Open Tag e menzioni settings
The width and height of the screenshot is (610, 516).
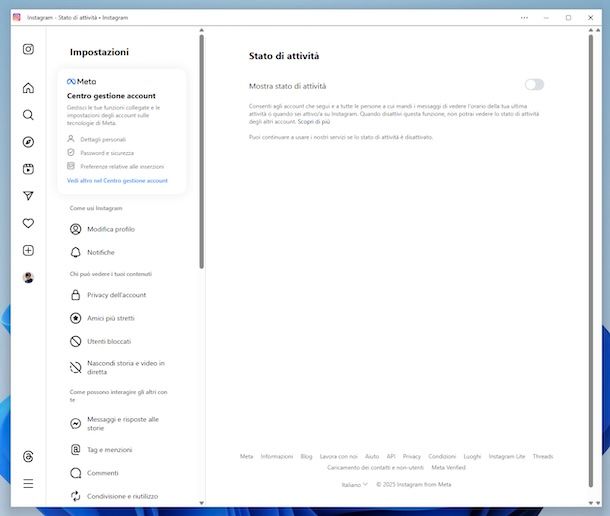click(x=120, y=449)
